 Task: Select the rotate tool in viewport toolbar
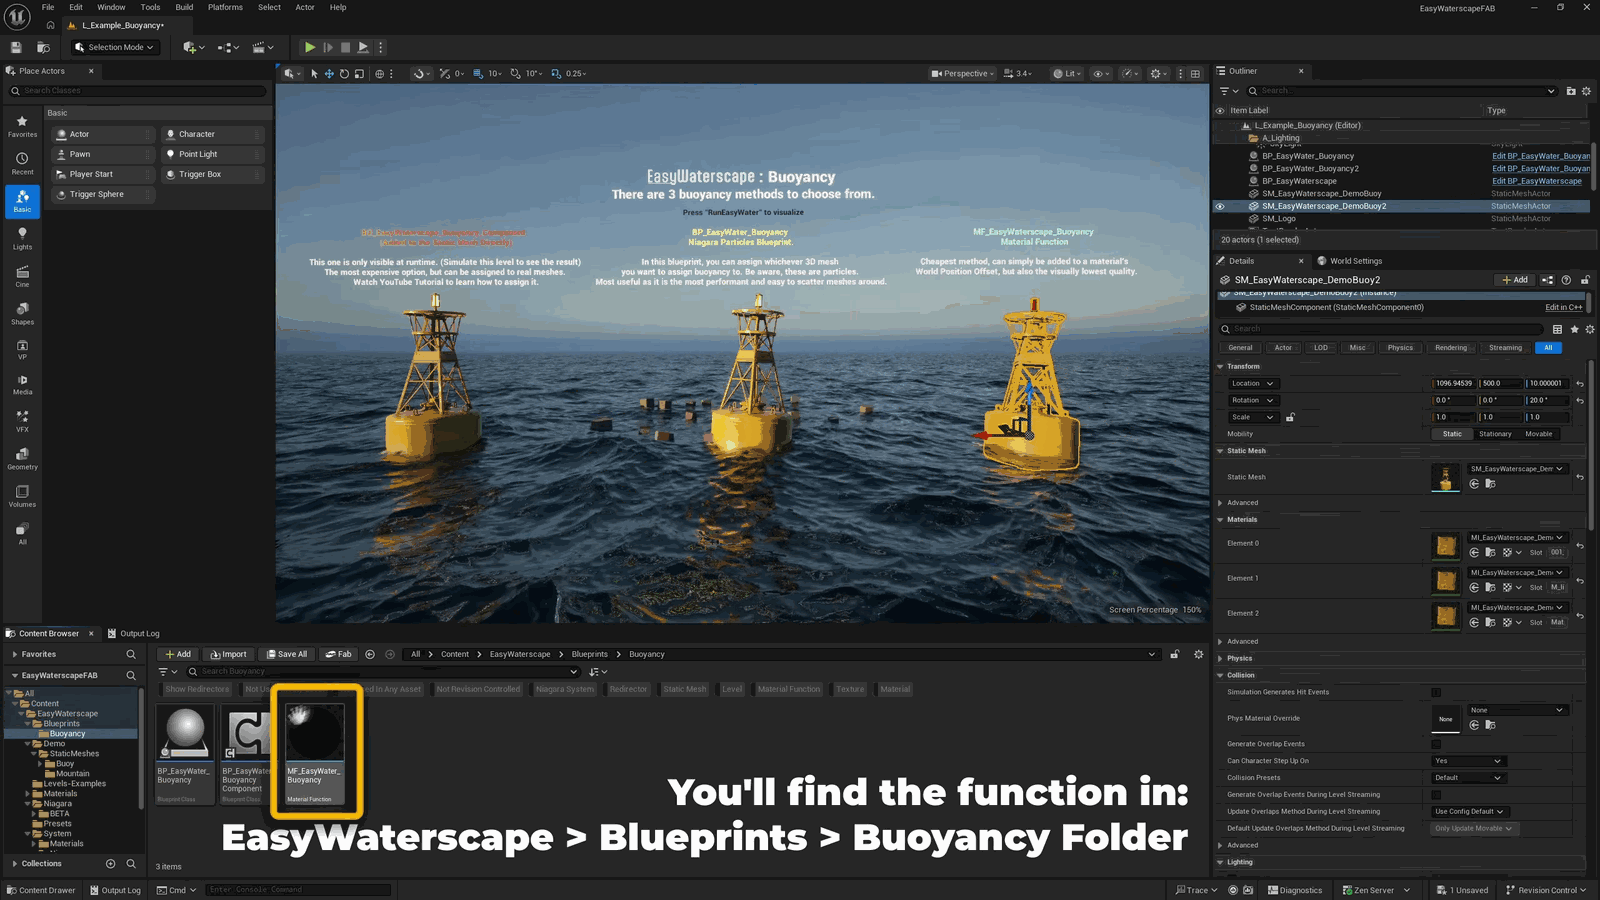pyautogui.click(x=344, y=73)
